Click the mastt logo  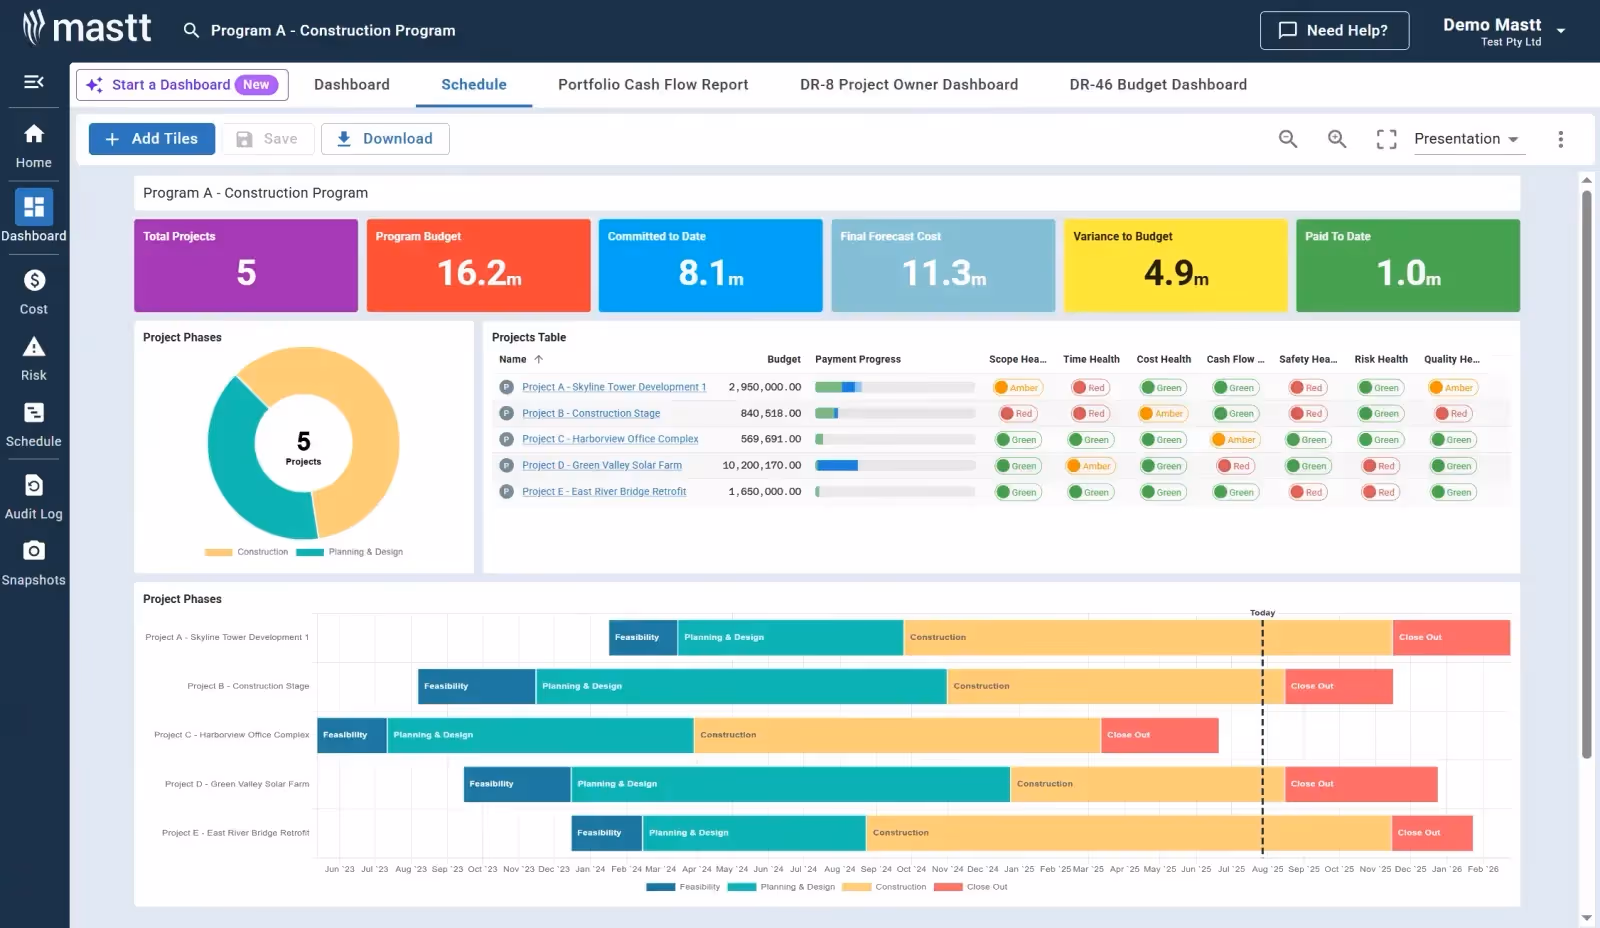click(x=87, y=28)
